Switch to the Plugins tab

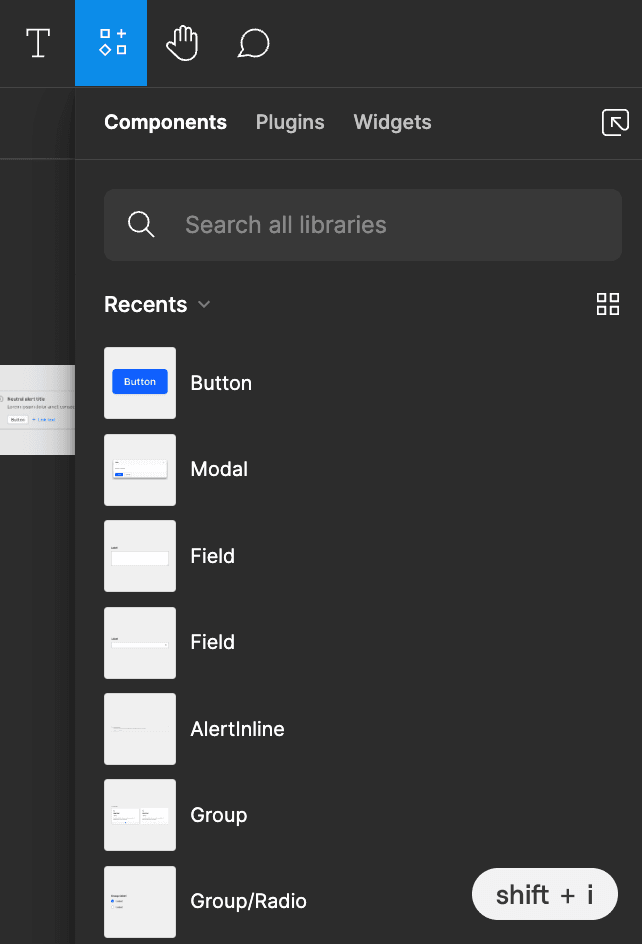click(x=290, y=122)
